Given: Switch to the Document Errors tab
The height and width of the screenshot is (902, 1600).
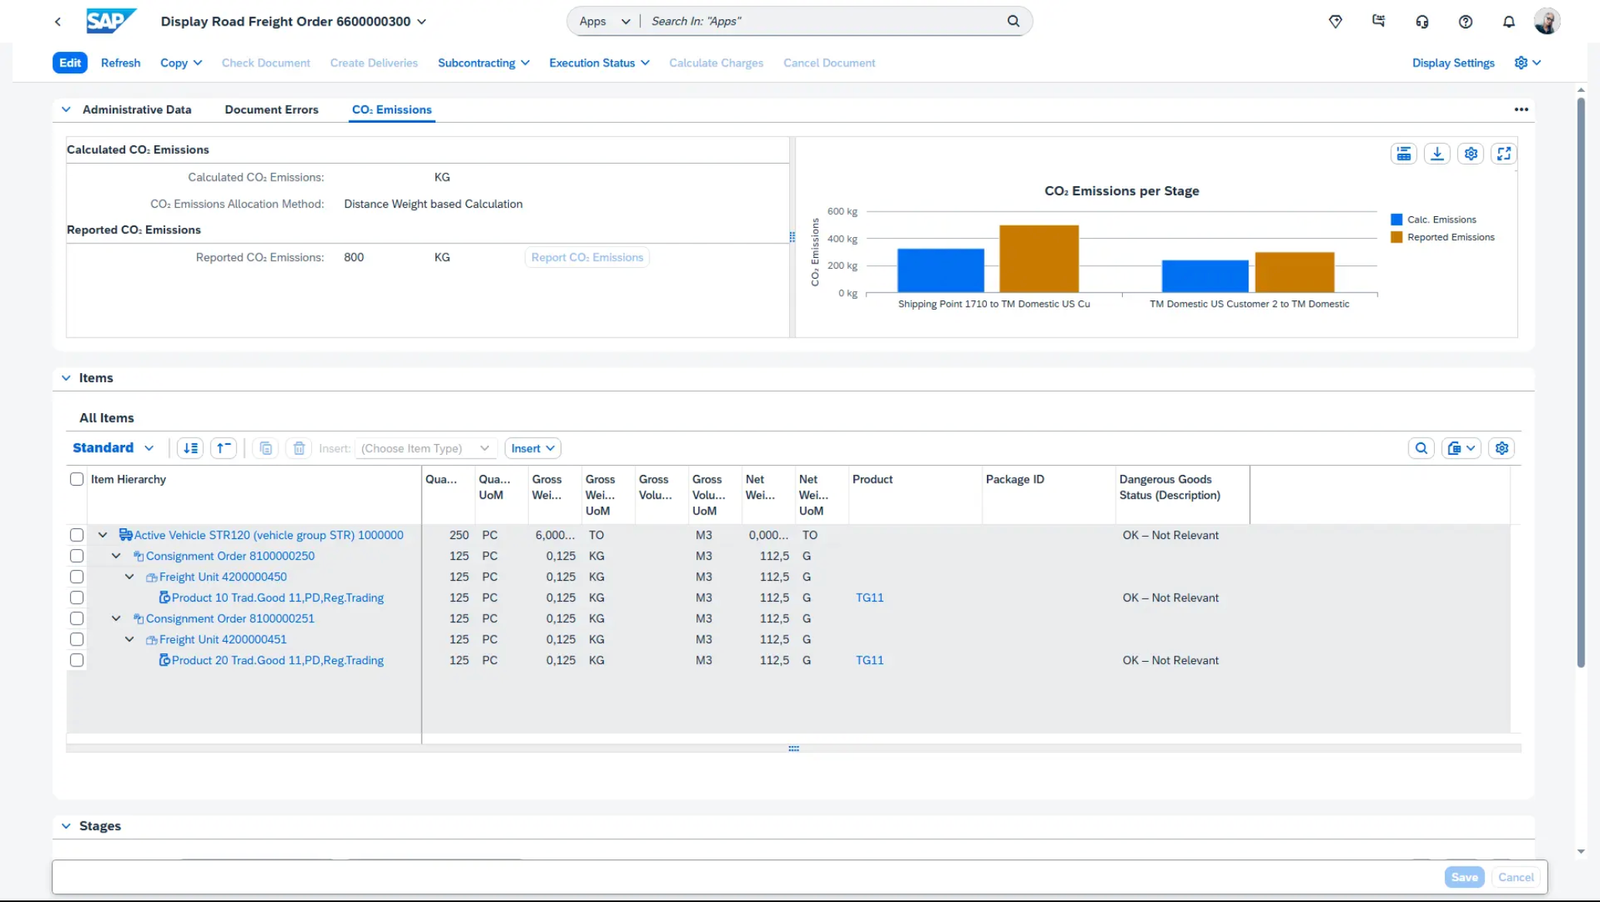Looking at the screenshot, I should pyautogui.click(x=271, y=110).
